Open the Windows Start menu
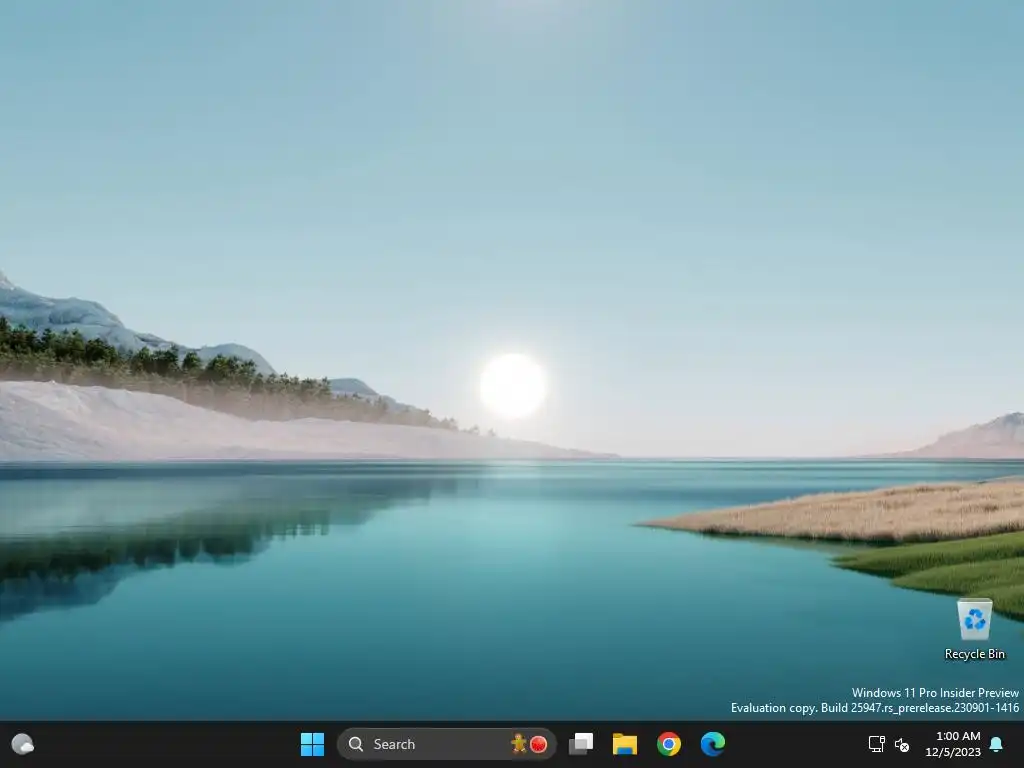This screenshot has width=1024, height=768. [312, 744]
